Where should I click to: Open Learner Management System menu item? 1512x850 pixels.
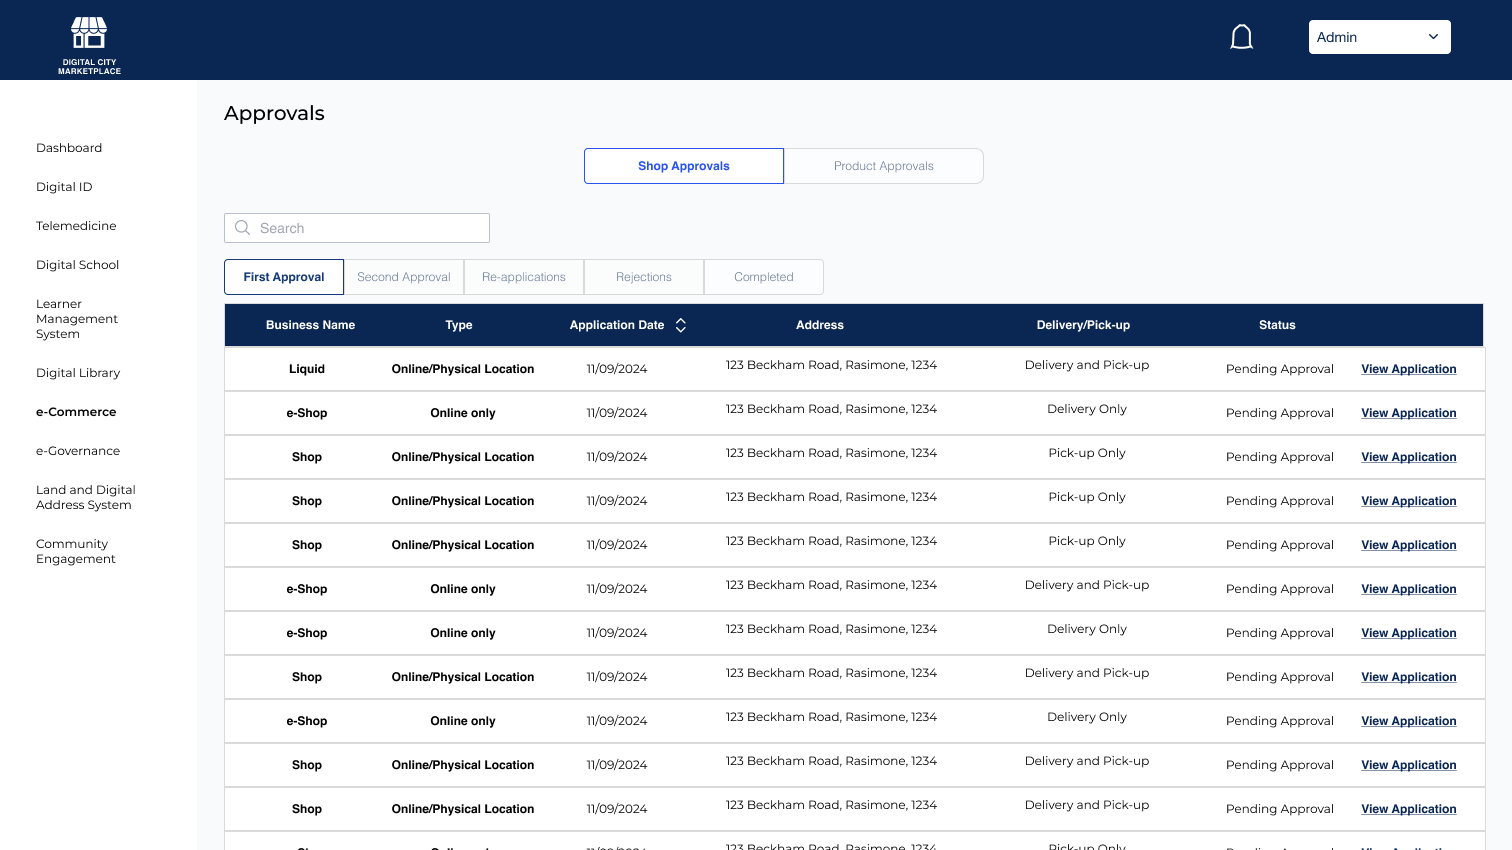click(x=76, y=319)
